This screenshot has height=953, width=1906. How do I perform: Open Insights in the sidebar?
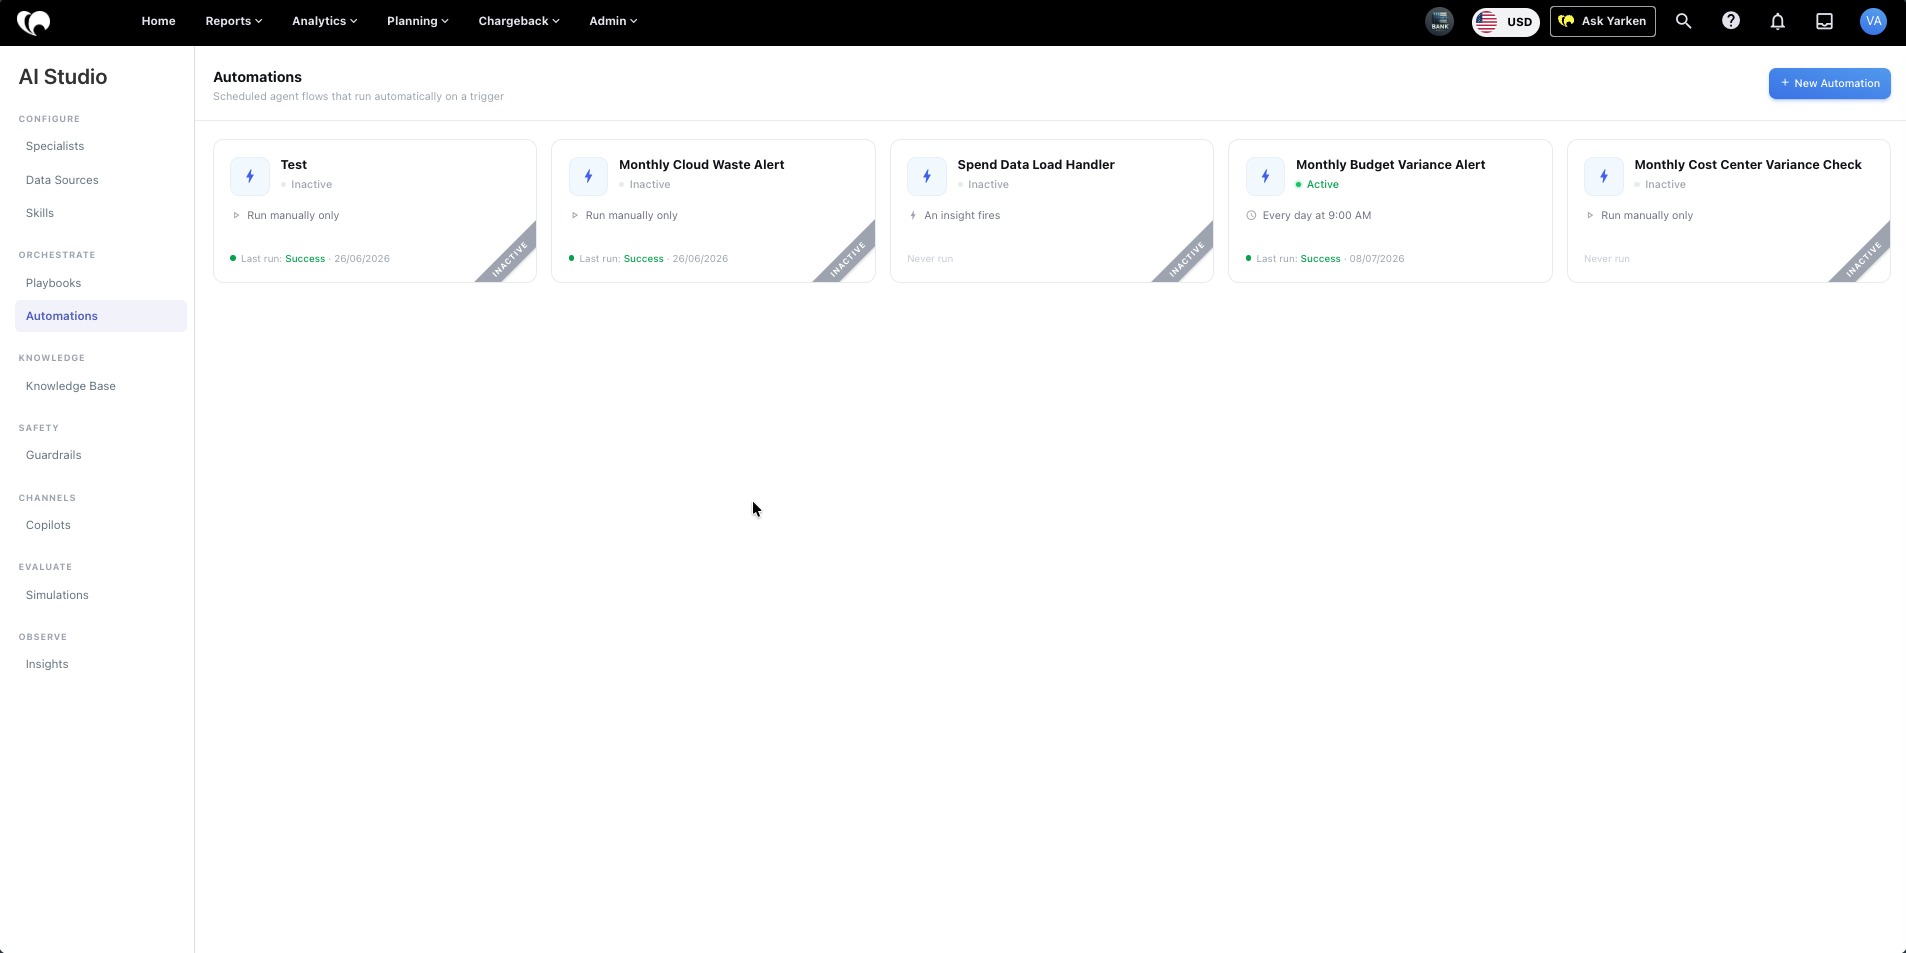click(47, 664)
